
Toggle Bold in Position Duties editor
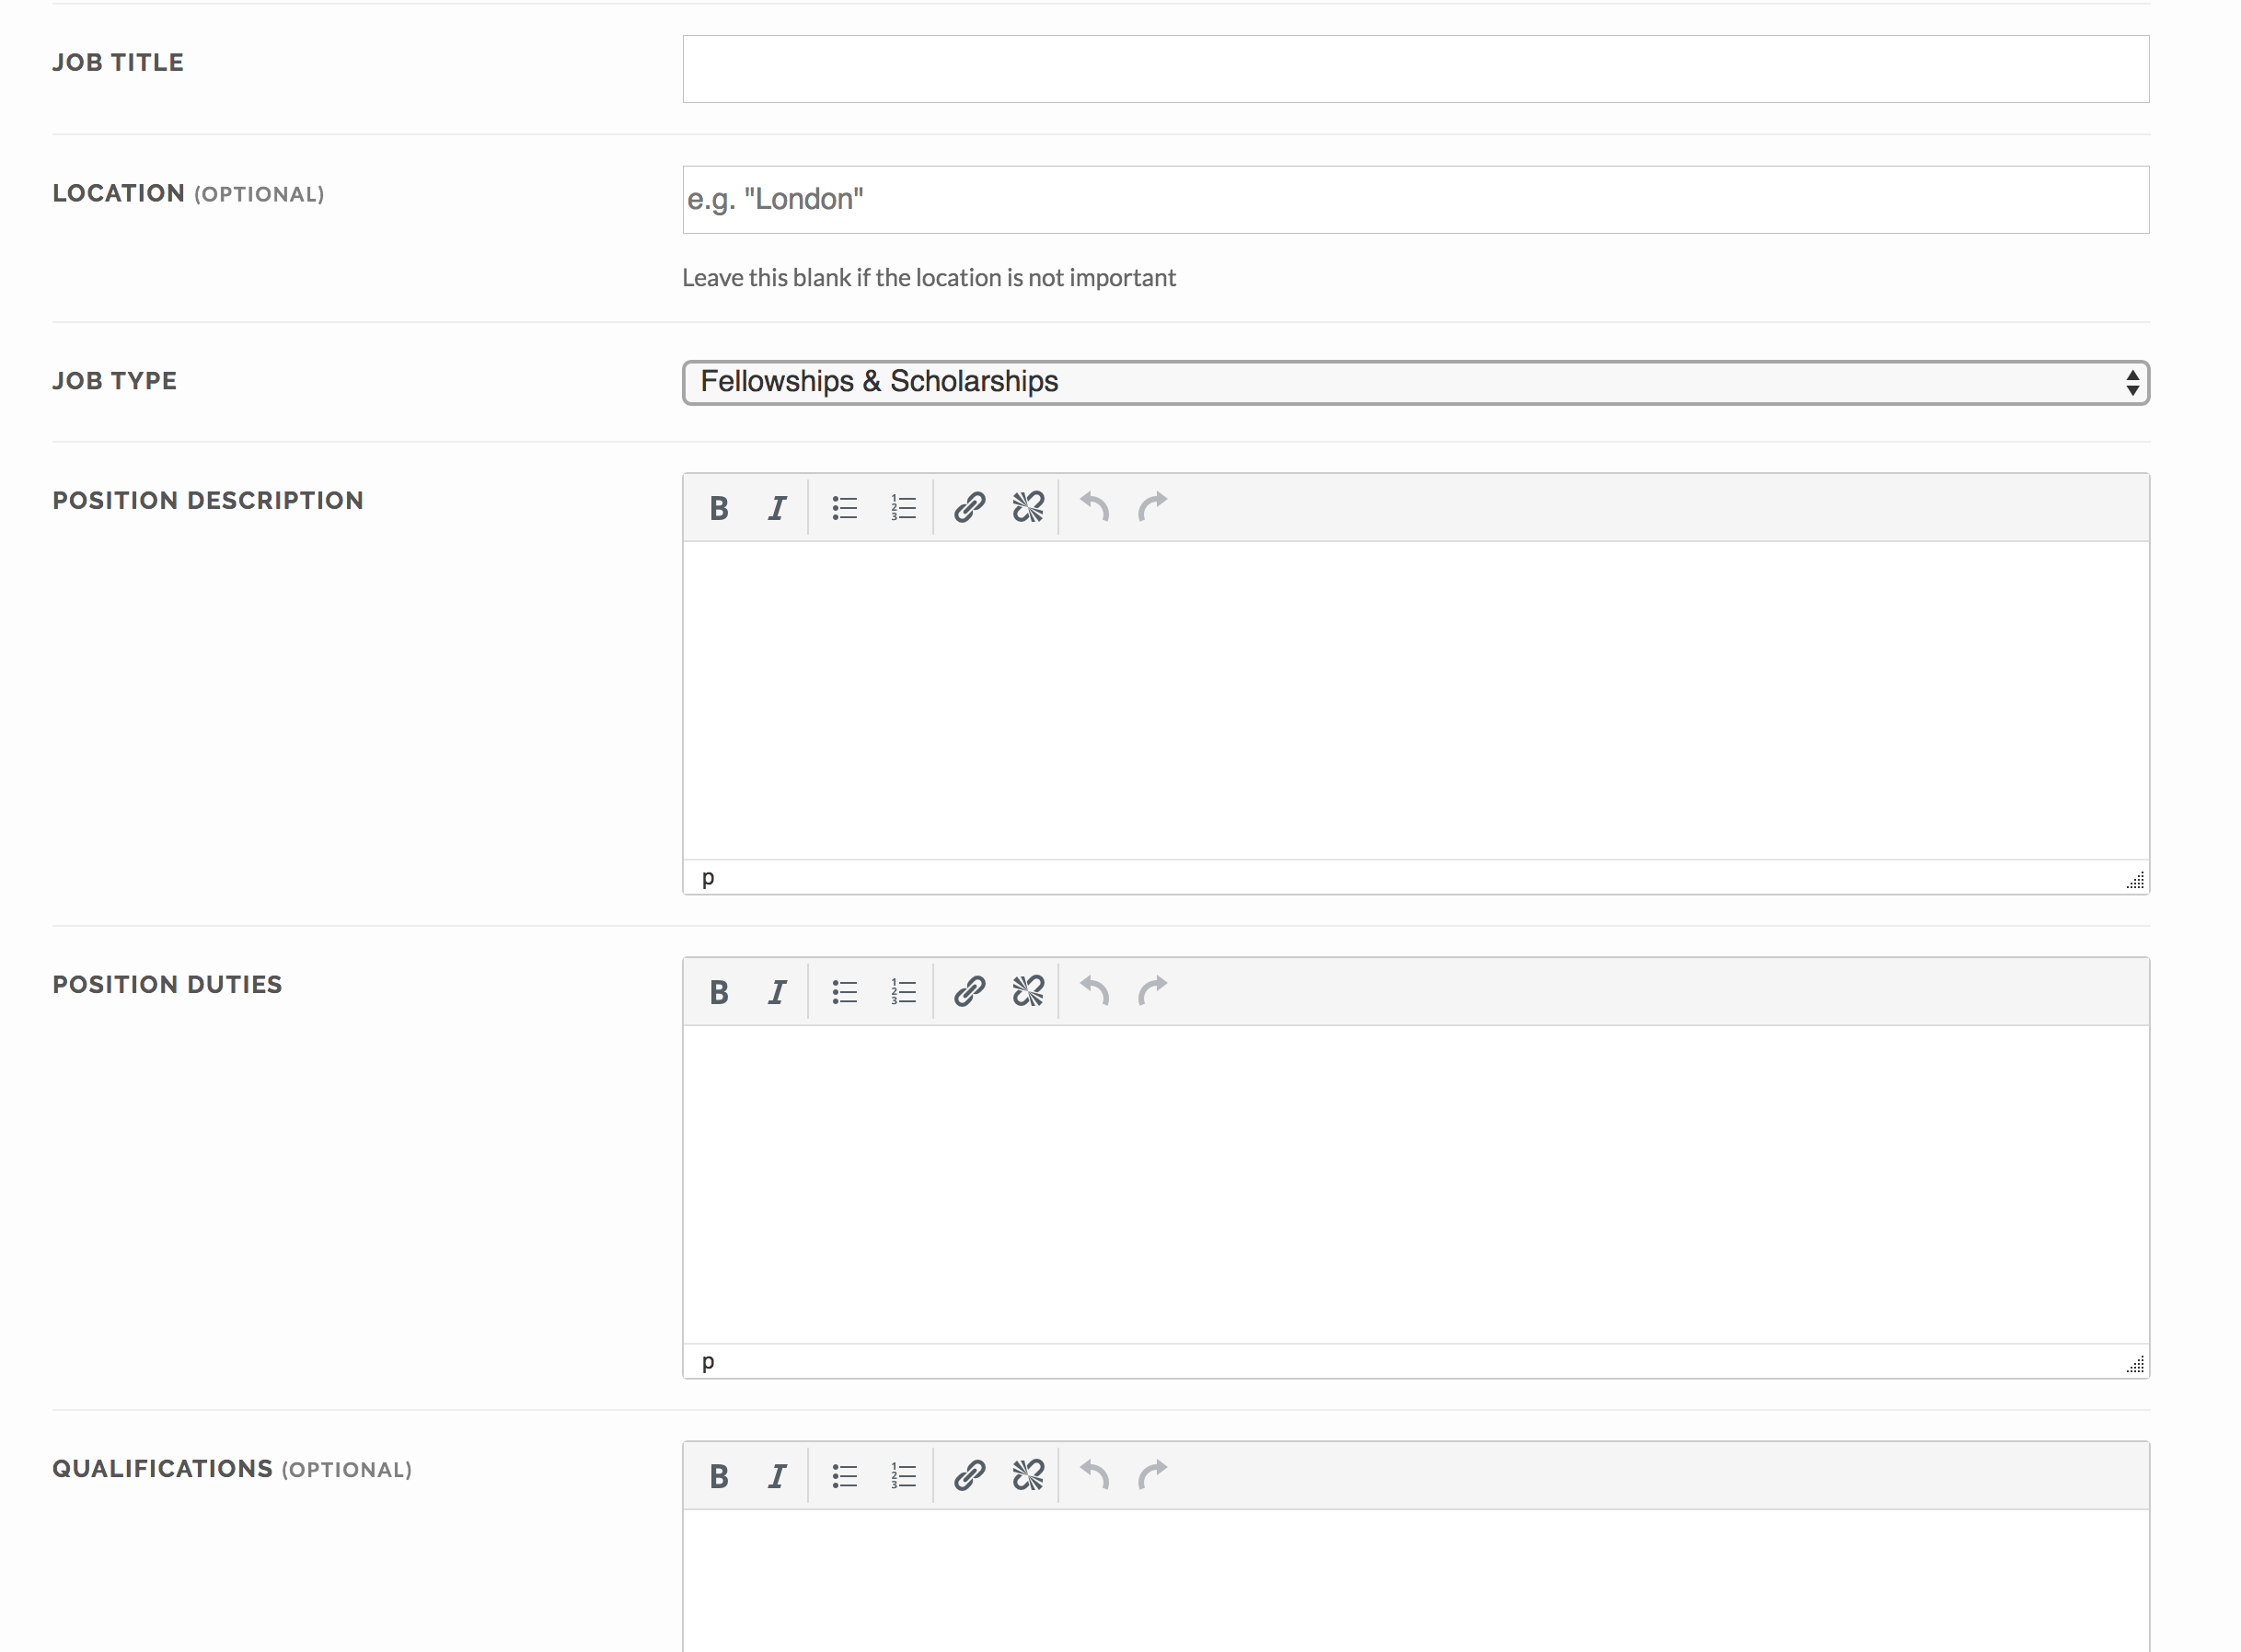pyautogui.click(x=718, y=992)
